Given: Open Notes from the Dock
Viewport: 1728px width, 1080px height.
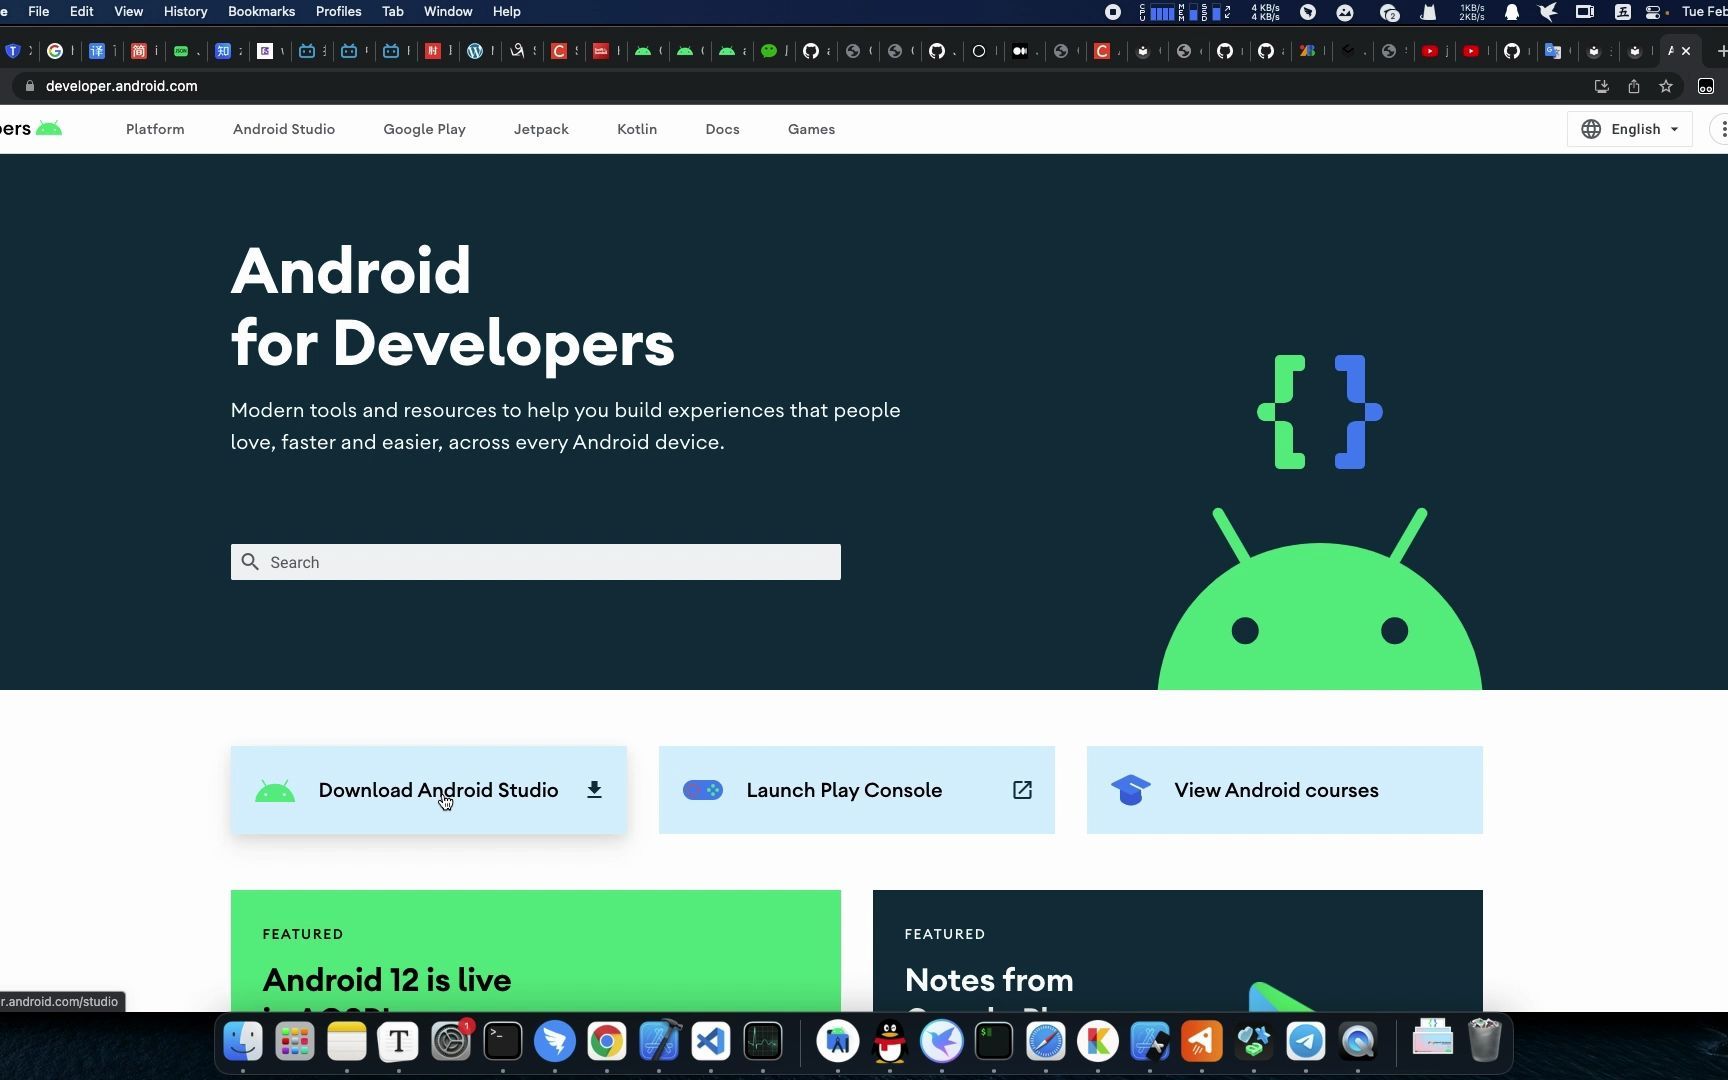Looking at the screenshot, I should tap(347, 1042).
